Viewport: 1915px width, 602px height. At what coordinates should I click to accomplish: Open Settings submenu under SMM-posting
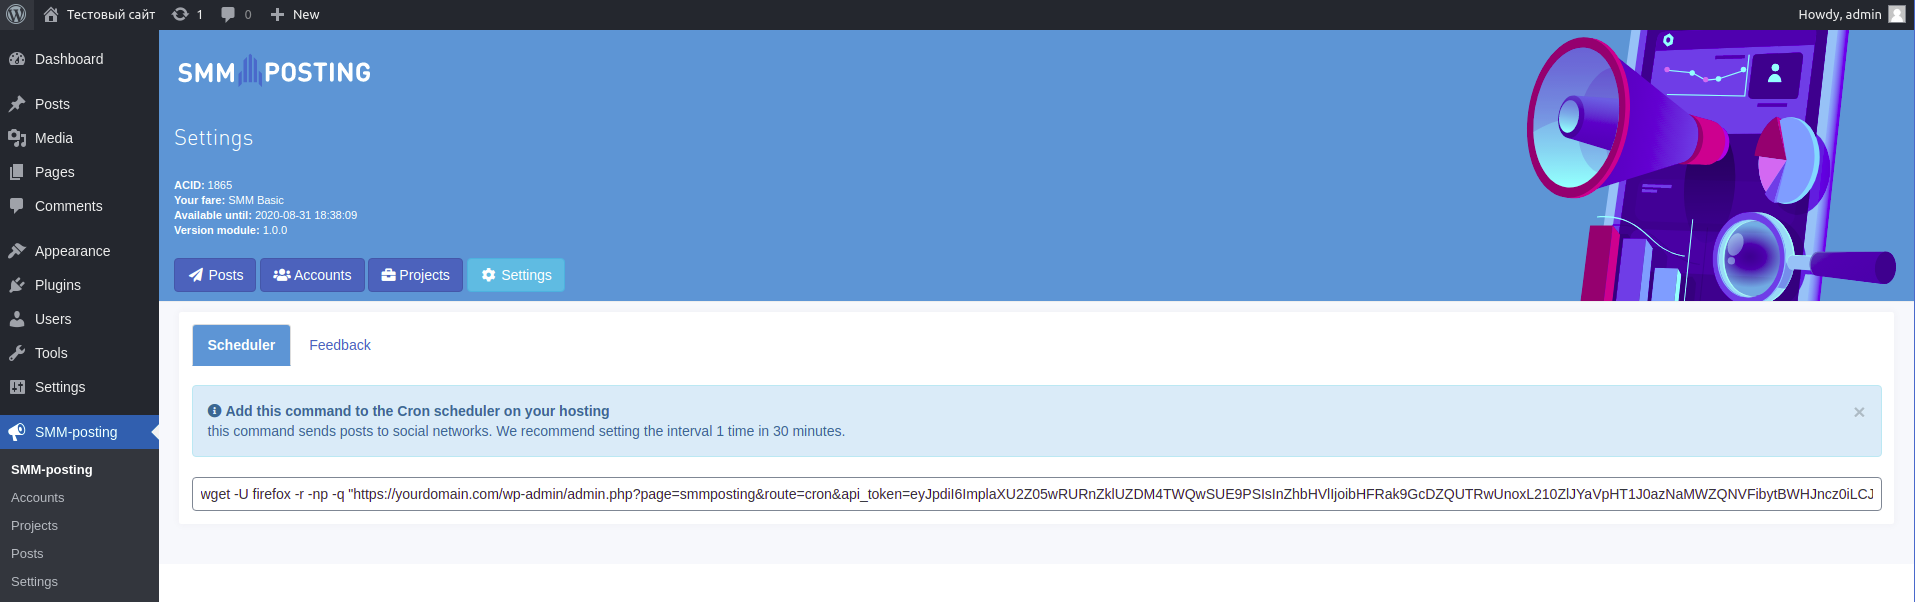coord(35,581)
